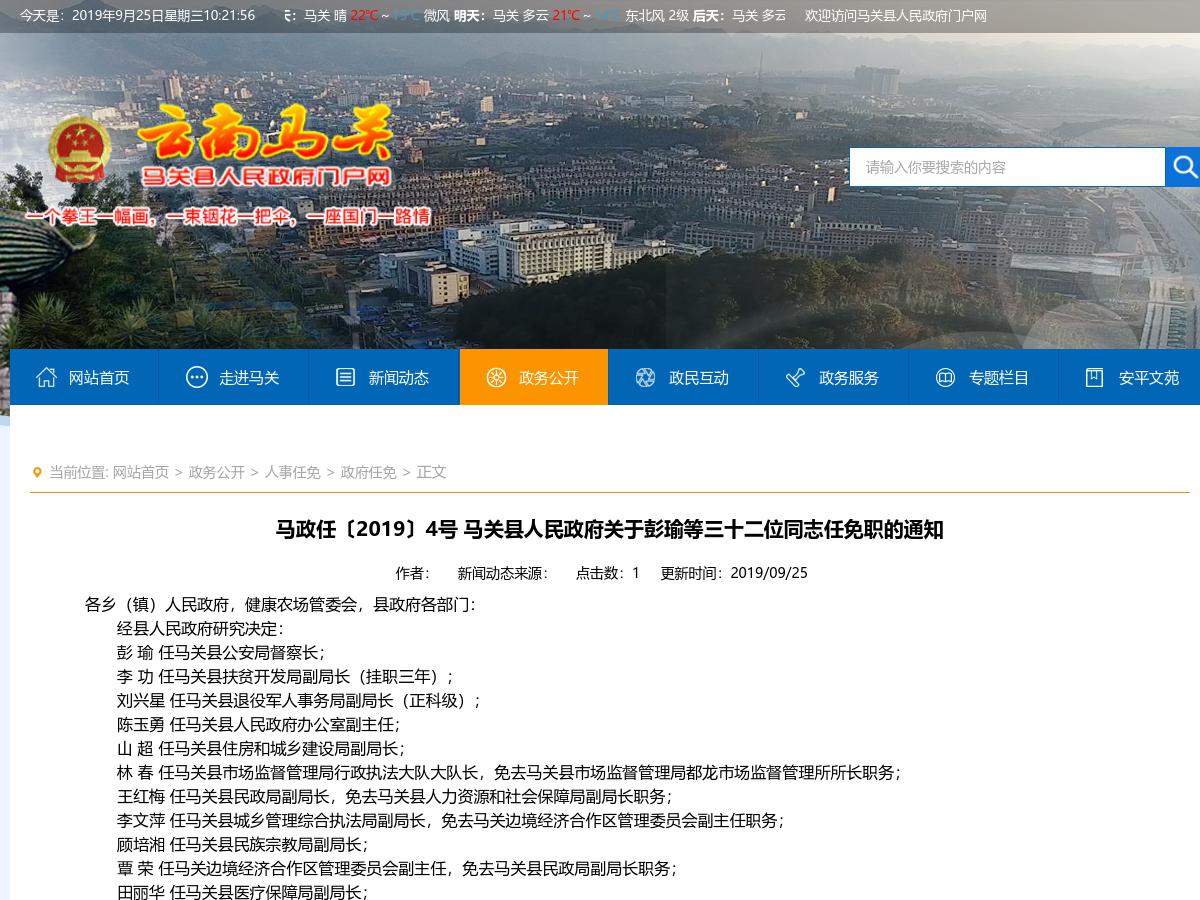Click the speech bubble icon for 走进马关
The width and height of the screenshot is (1200, 900).
click(x=197, y=377)
